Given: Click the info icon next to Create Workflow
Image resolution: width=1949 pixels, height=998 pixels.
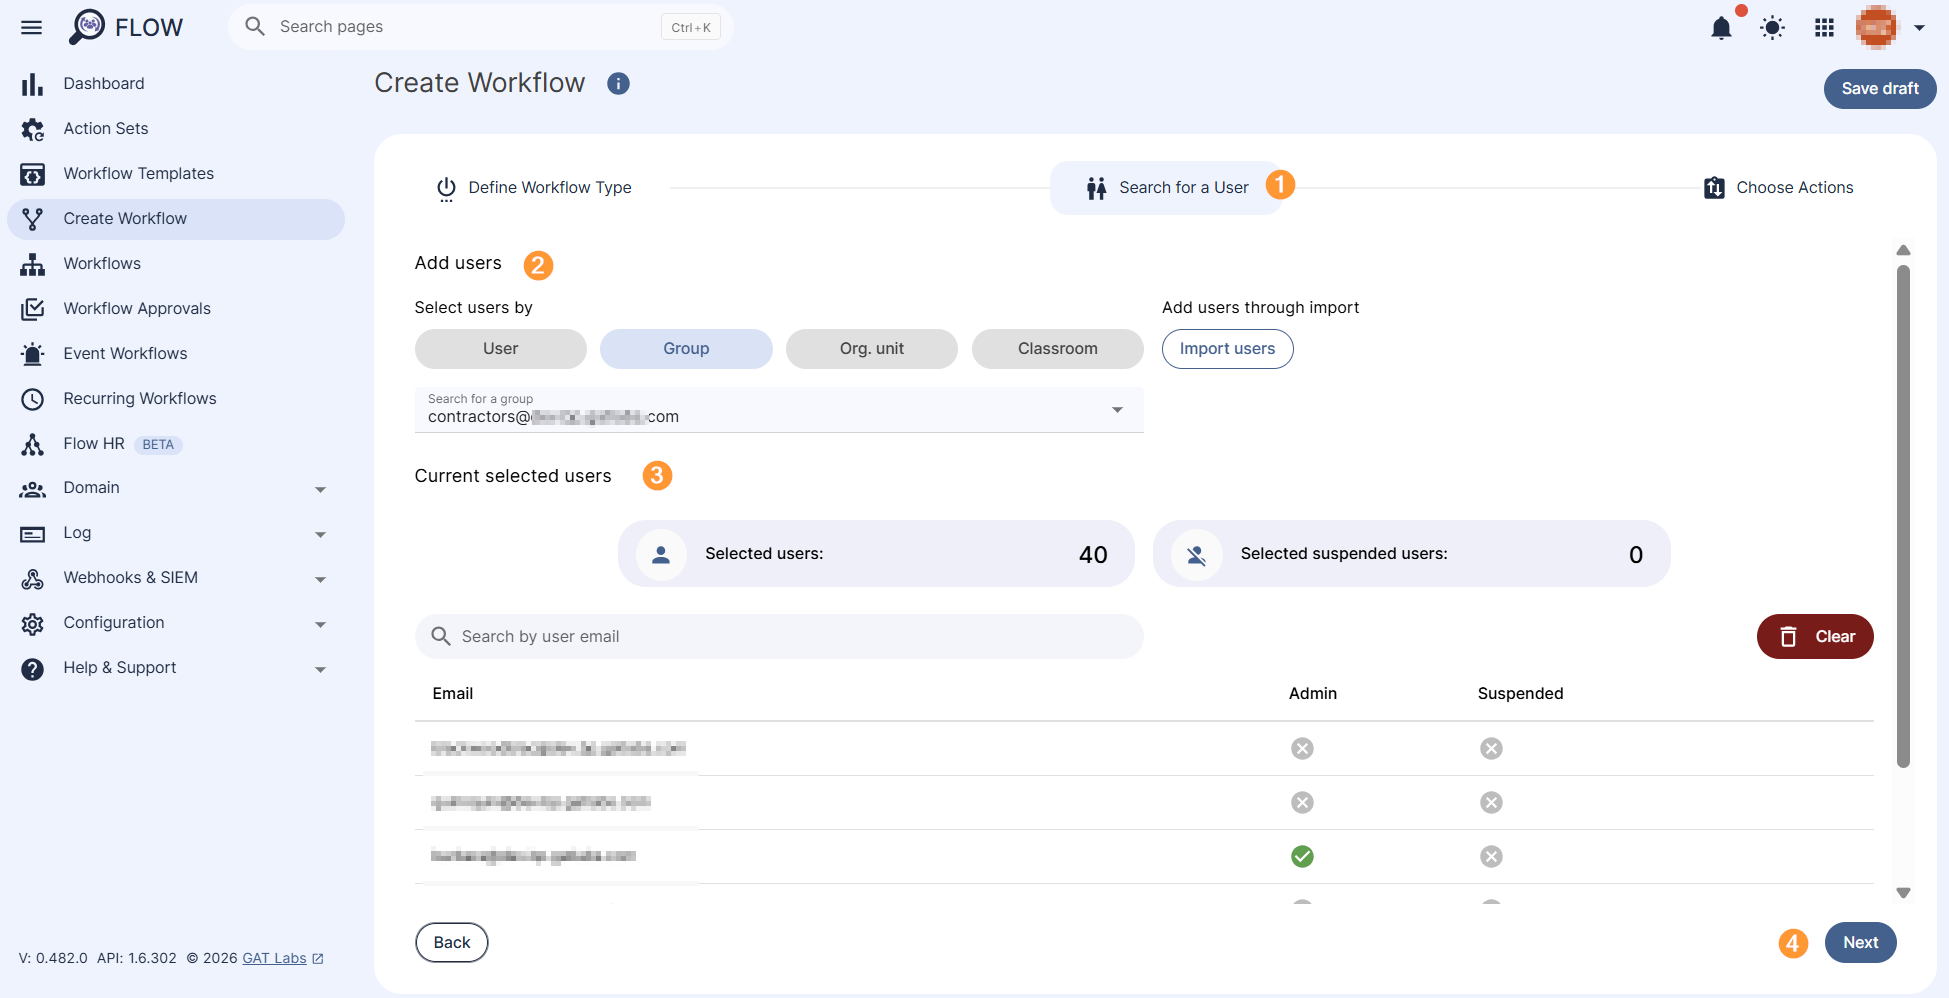Looking at the screenshot, I should 618,83.
